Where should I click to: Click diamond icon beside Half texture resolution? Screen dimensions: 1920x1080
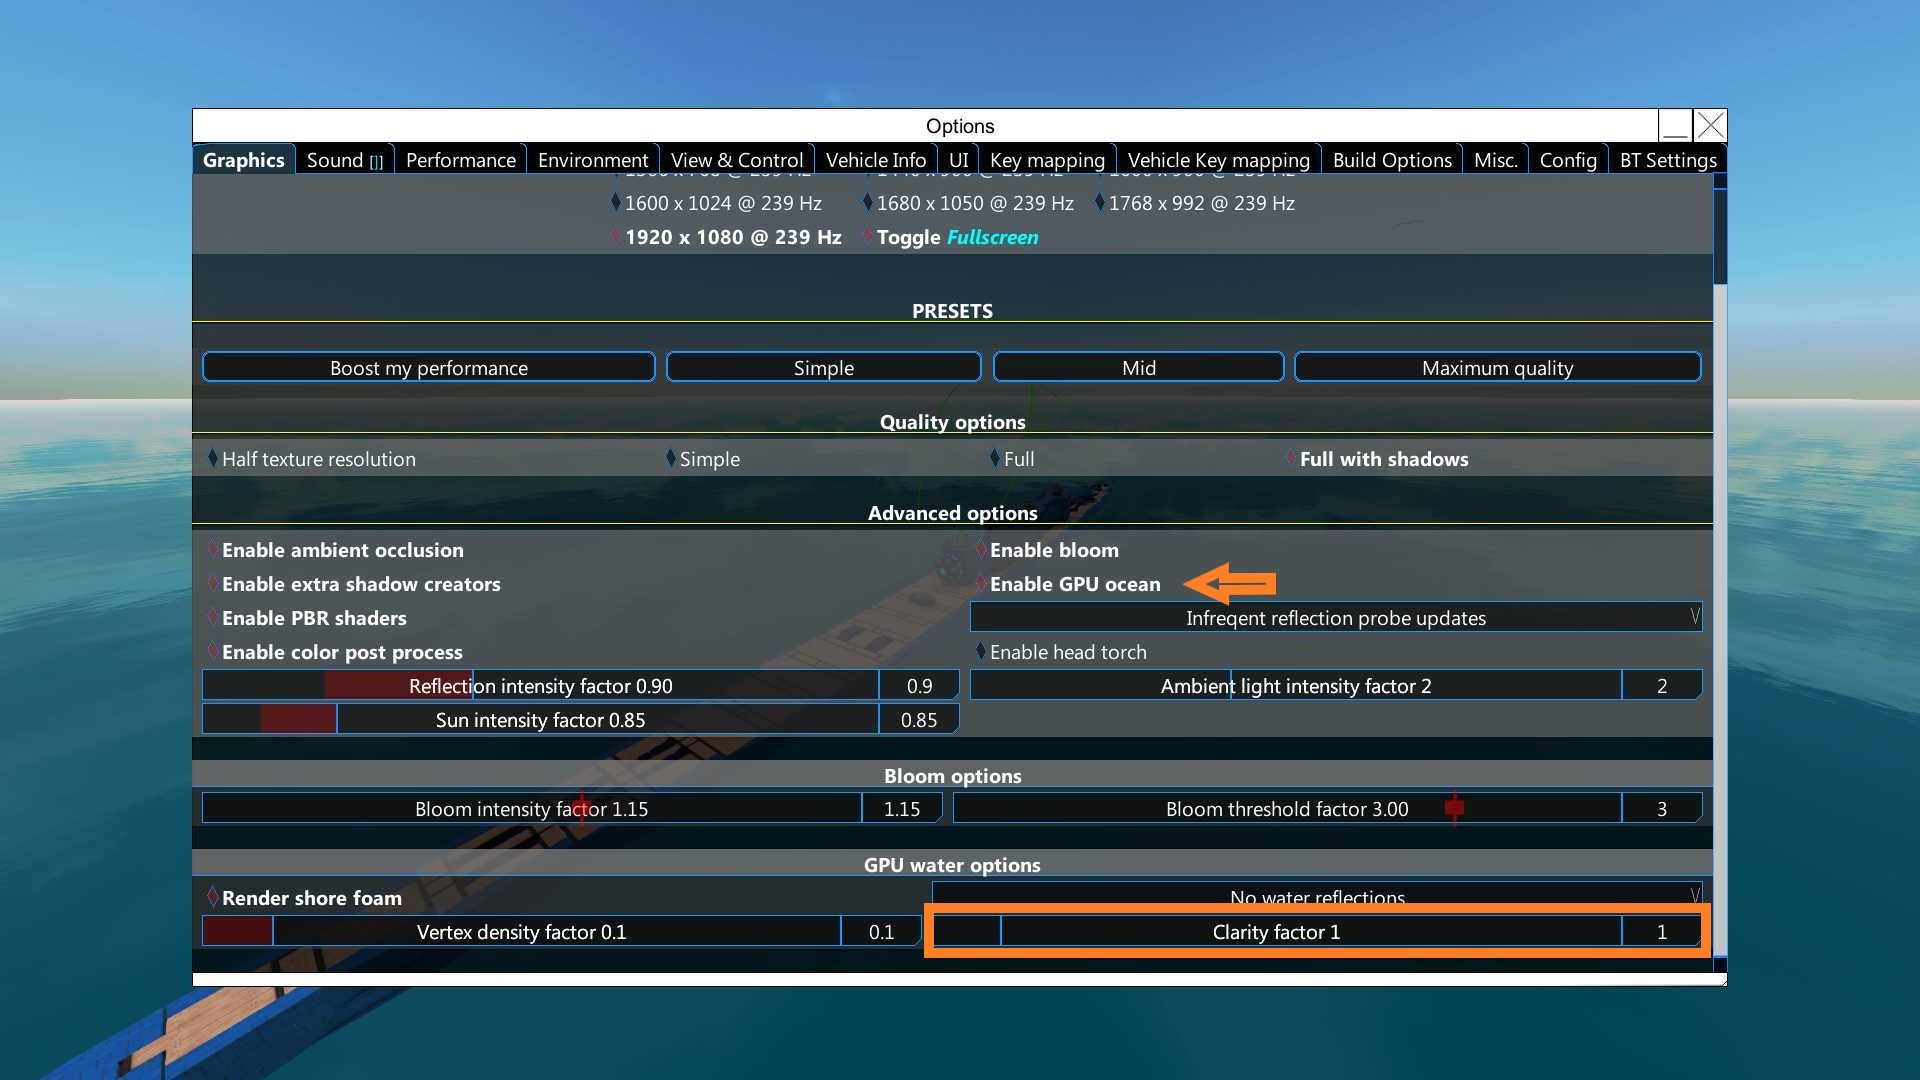(x=212, y=458)
